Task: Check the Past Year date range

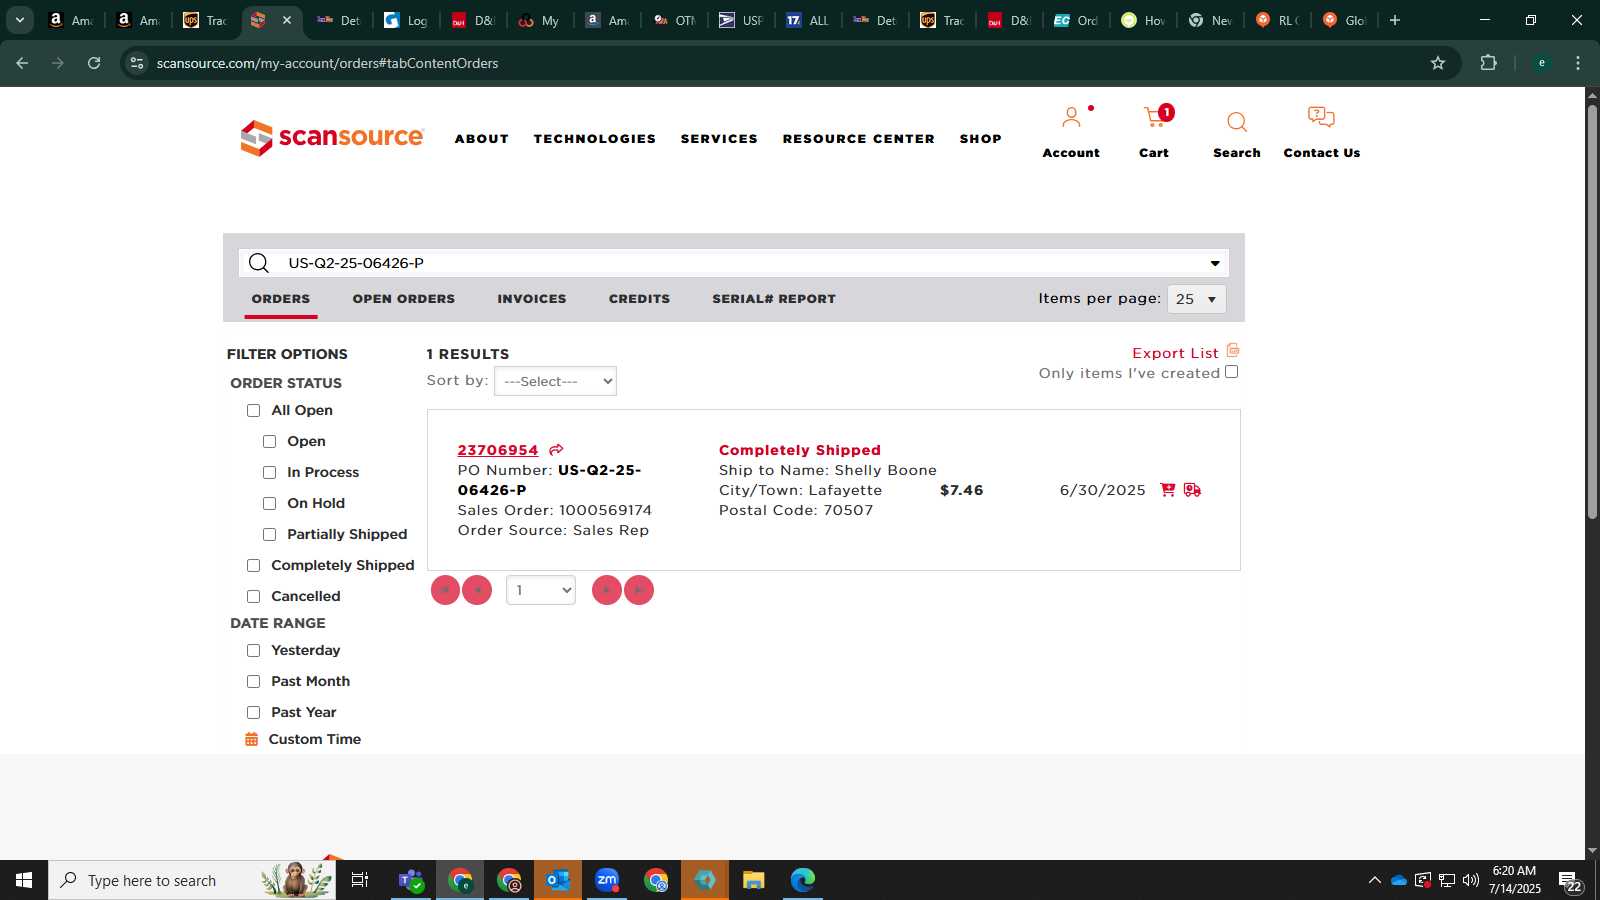Action: pos(254,713)
